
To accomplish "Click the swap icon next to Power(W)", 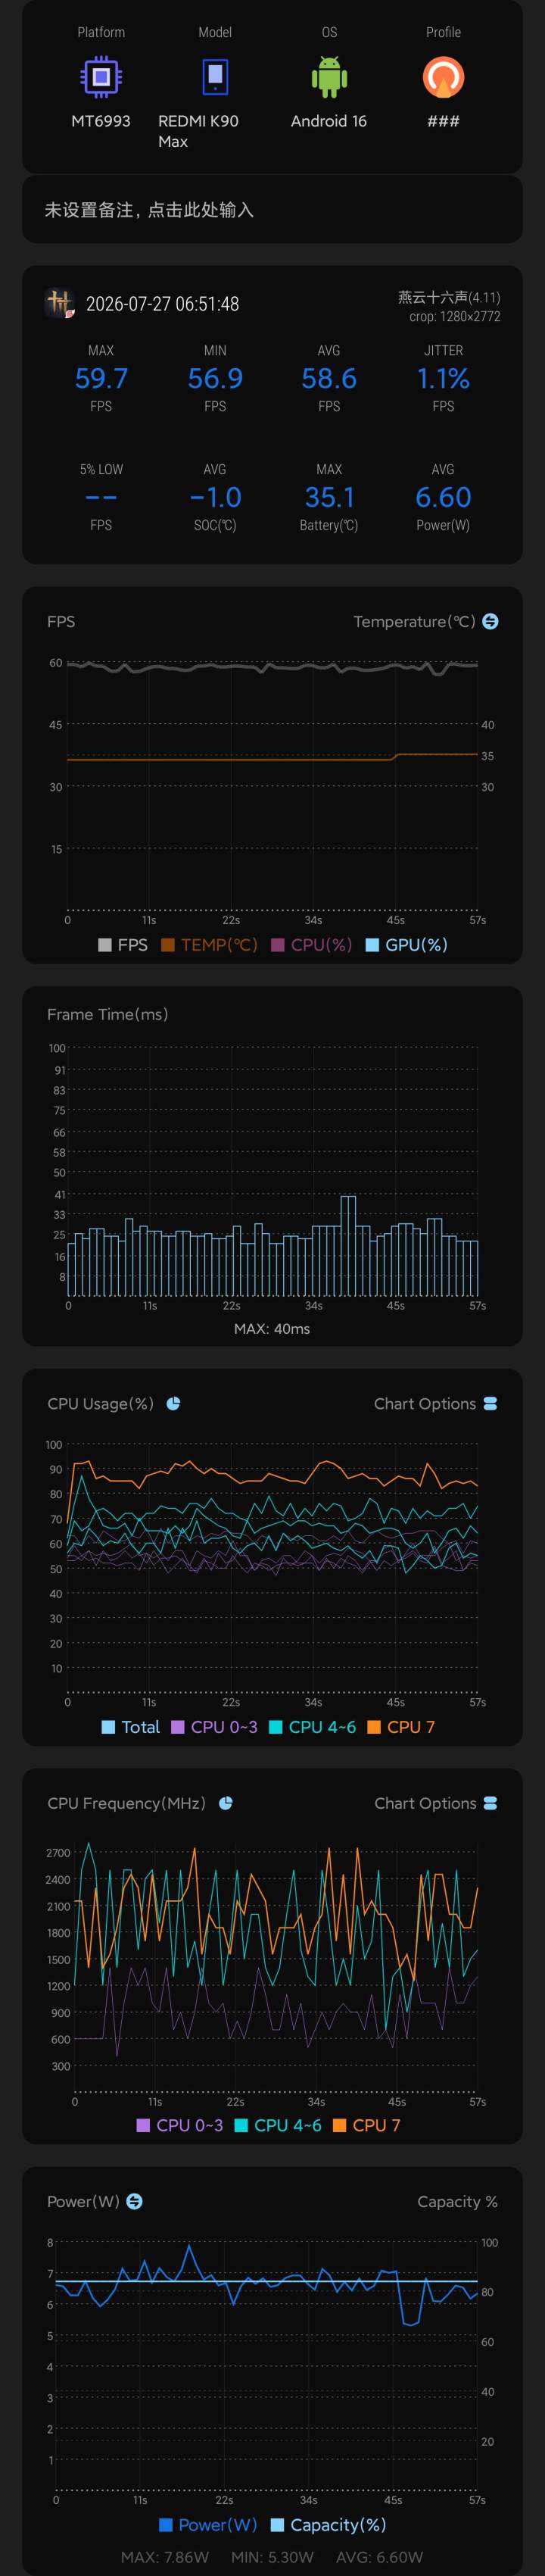I will 135,2201.
